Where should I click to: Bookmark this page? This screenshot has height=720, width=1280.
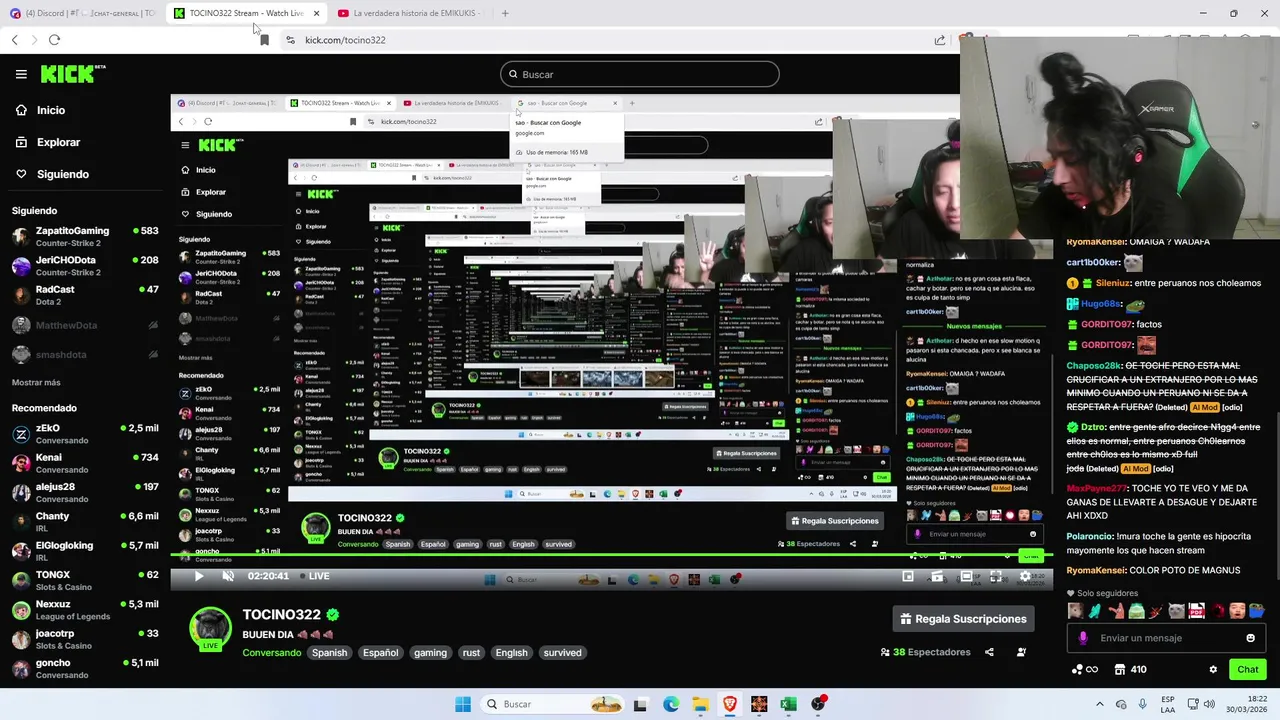pos(264,40)
